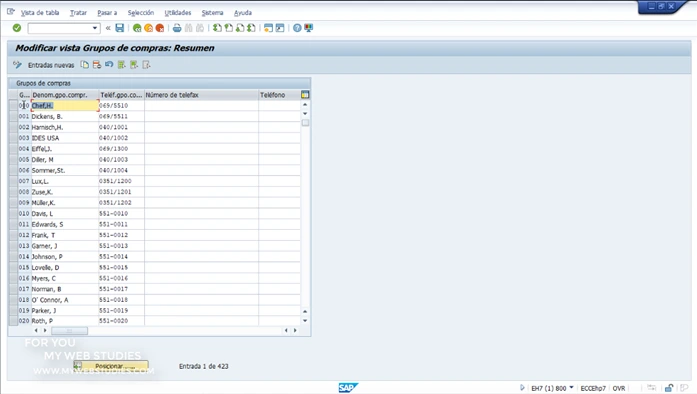Mark row selector for 020 Roth, P
This screenshot has width=697, height=394.
(13, 321)
